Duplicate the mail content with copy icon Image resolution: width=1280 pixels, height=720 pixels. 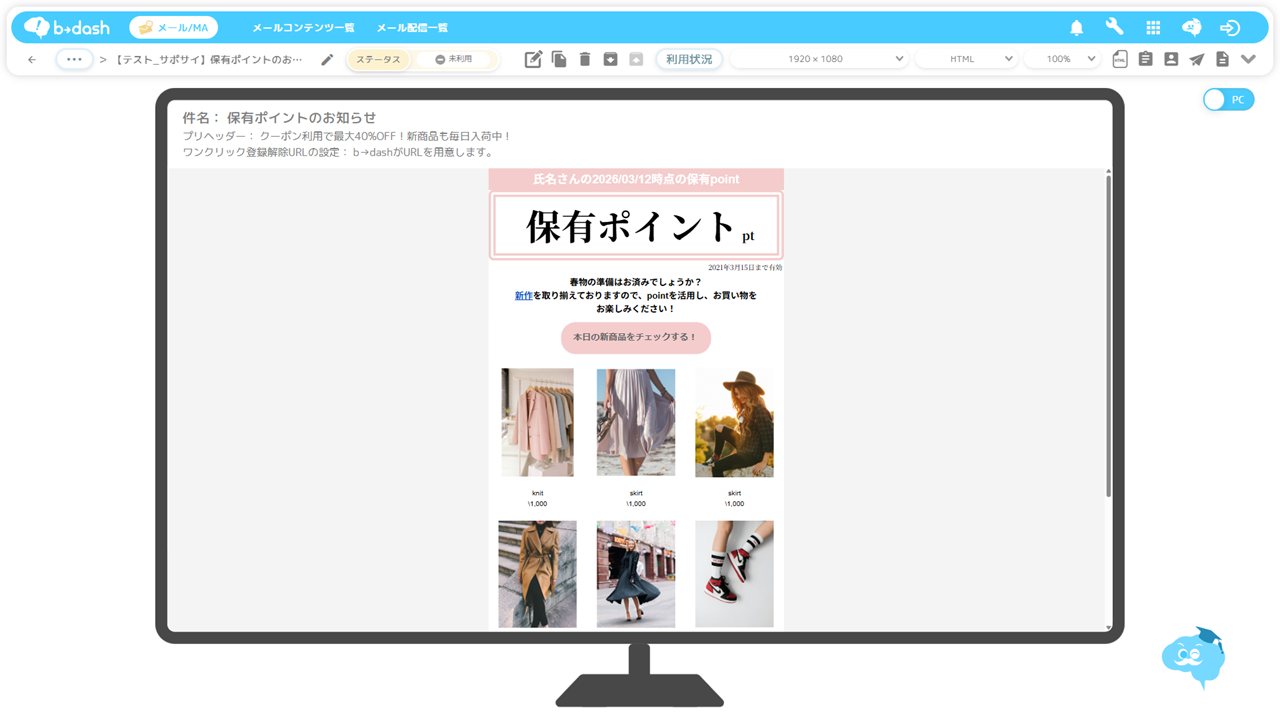point(559,60)
